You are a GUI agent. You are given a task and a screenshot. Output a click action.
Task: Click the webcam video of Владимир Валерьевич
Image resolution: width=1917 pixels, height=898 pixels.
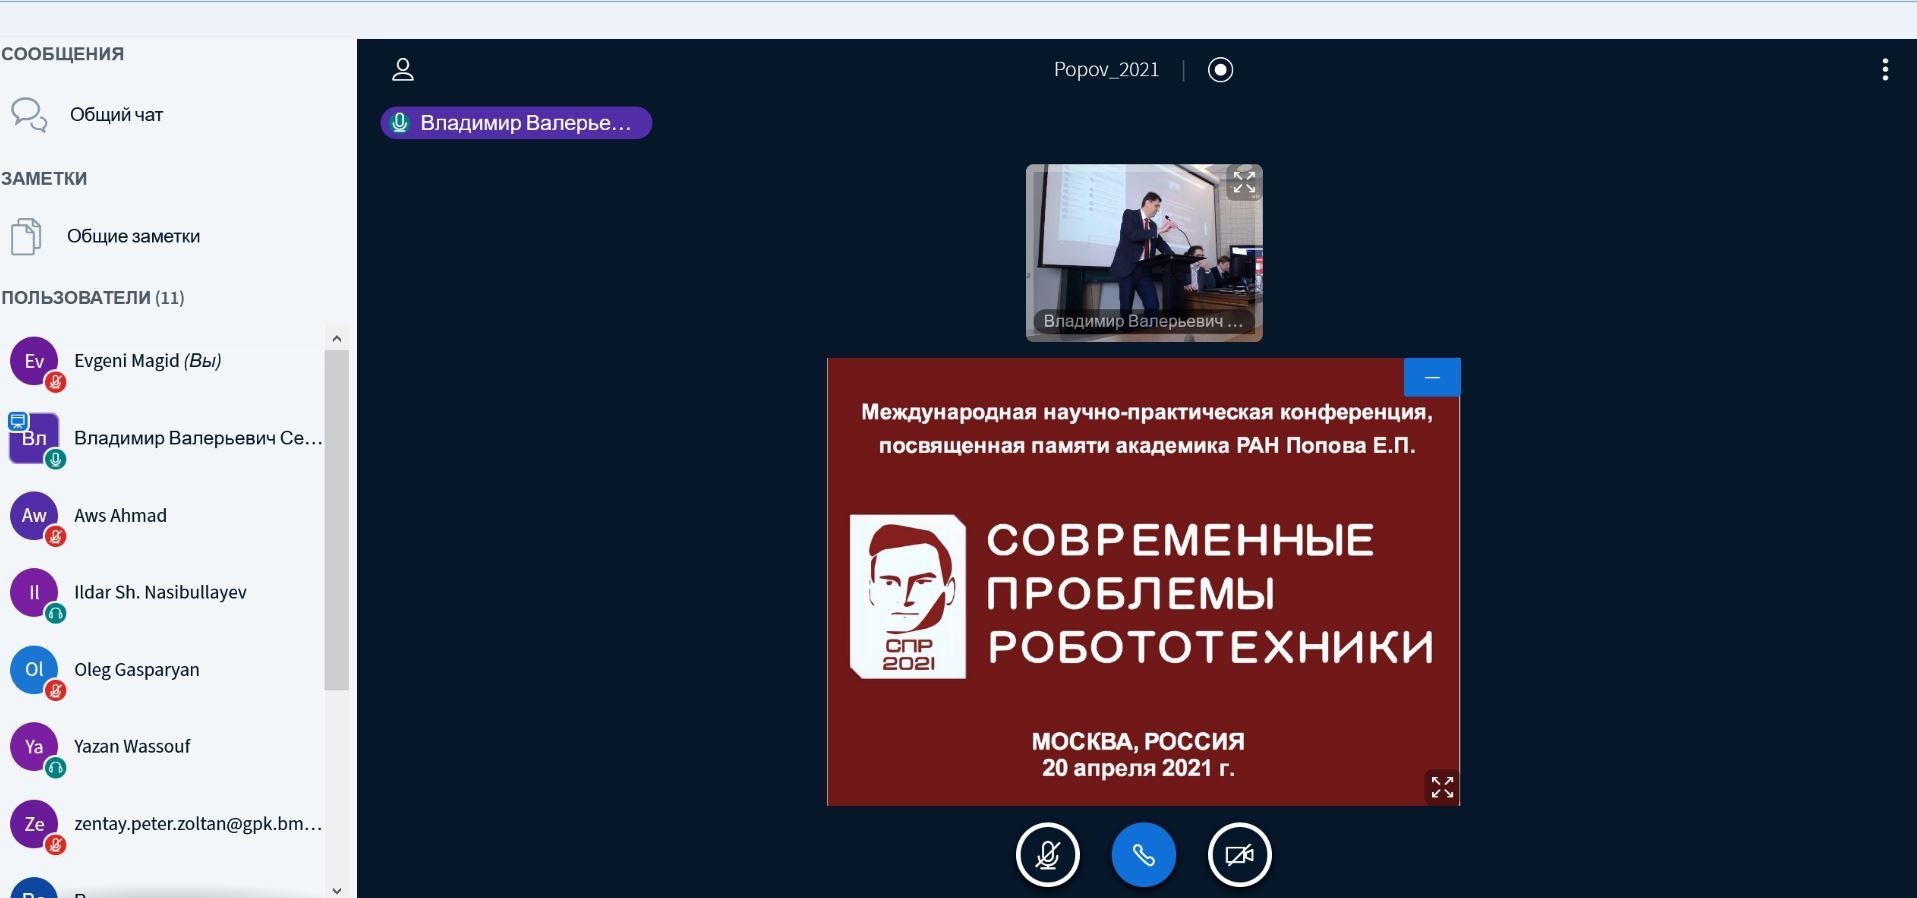pyautogui.click(x=1144, y=253)
